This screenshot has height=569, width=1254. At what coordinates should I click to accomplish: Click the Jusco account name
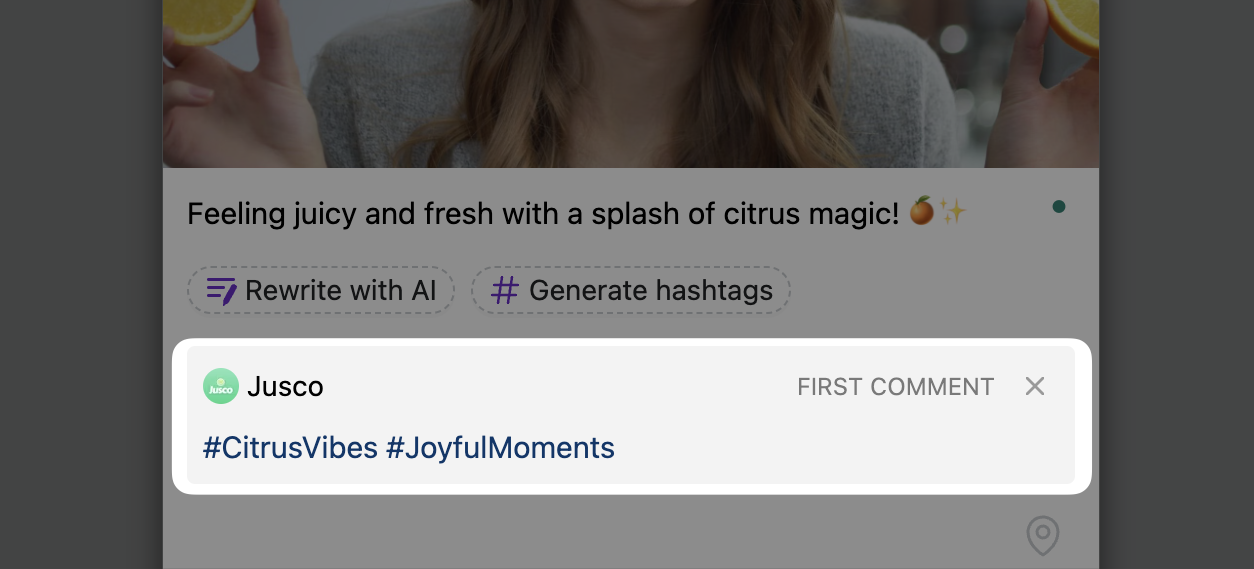(285, 387)
